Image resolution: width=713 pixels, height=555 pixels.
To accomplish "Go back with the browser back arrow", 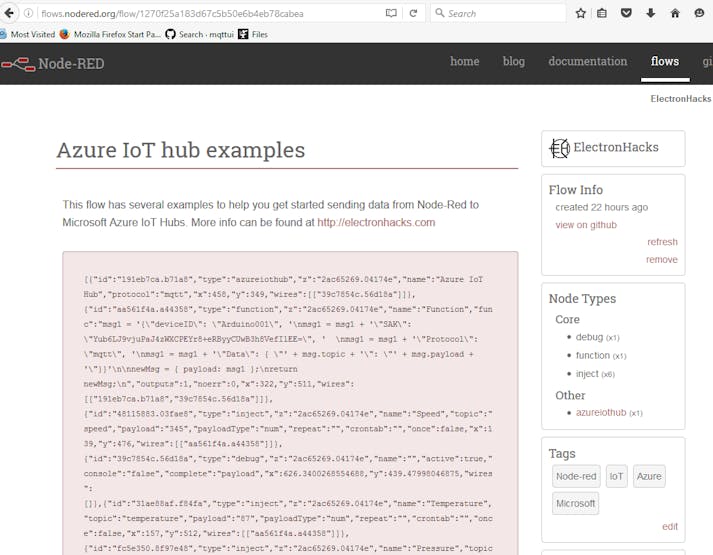I will point(8,13).
